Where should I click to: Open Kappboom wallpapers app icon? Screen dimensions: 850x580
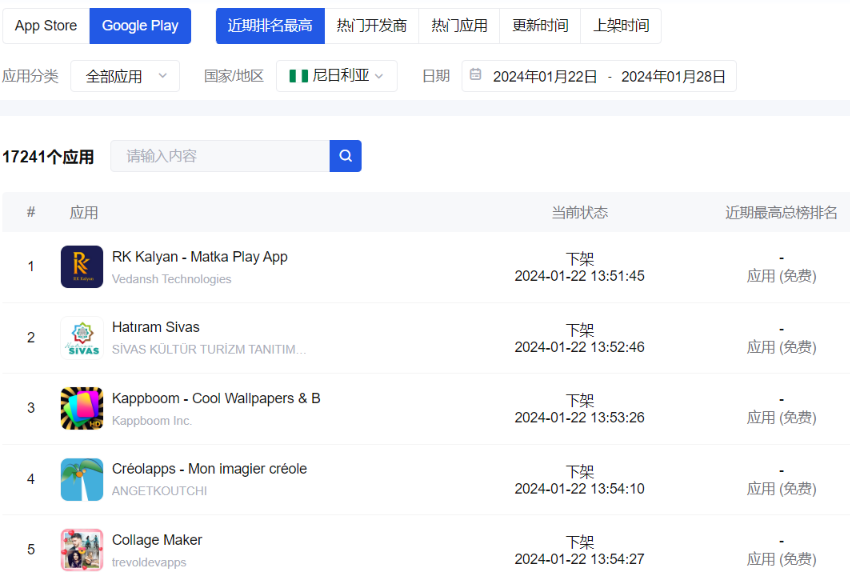[82, 408]
